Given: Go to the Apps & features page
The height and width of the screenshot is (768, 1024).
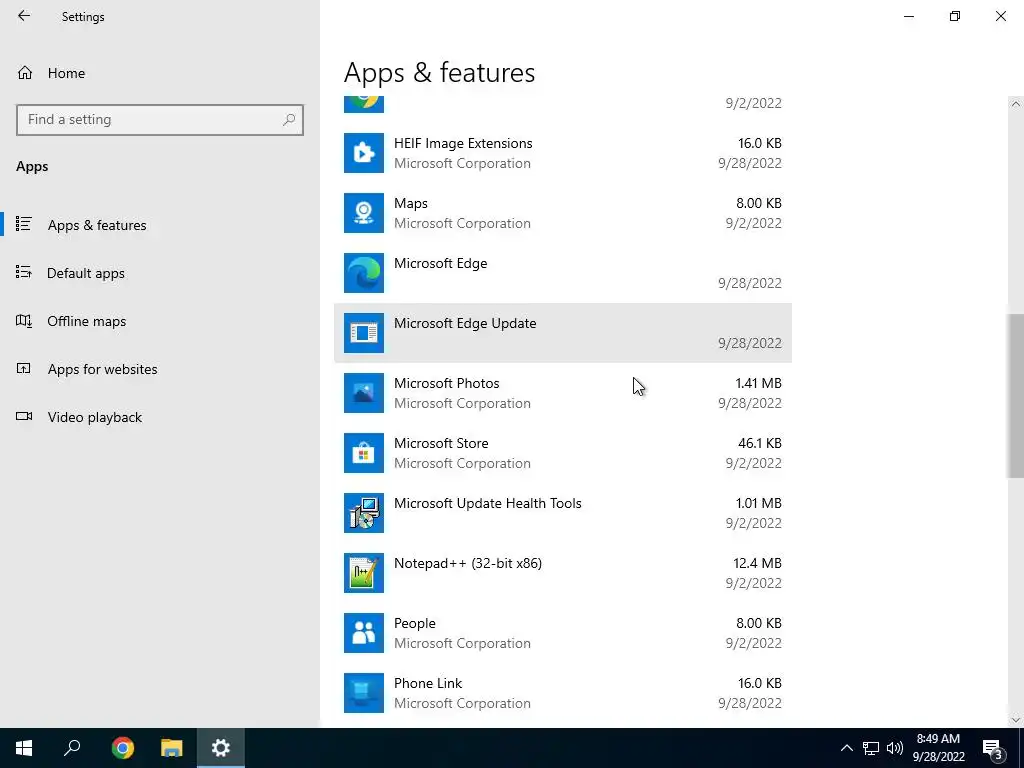Looking at the screenshot, I should click(160, 225).
